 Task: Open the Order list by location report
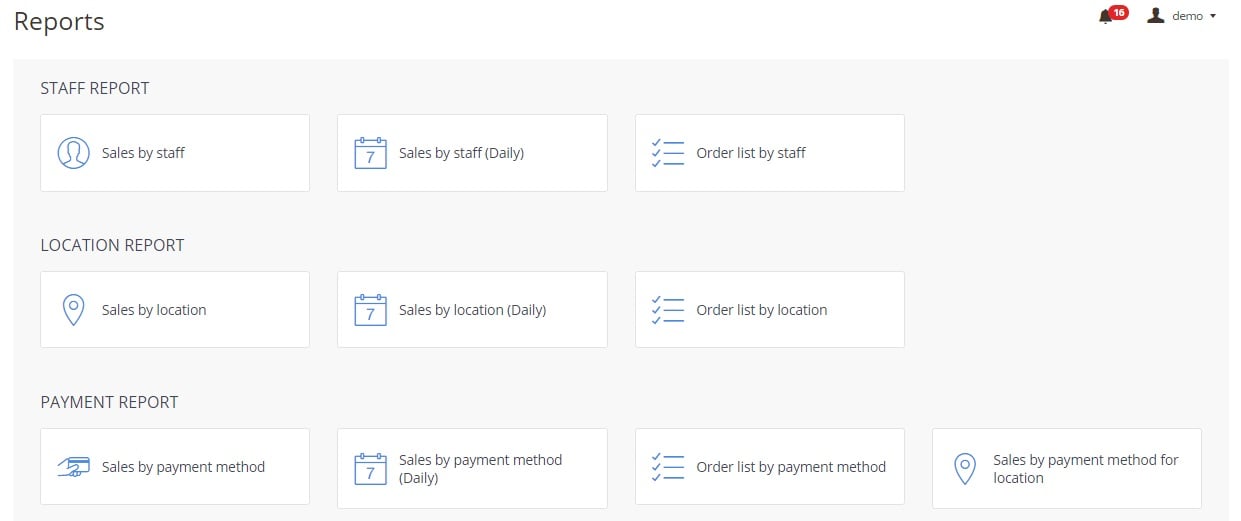click(770, 310)
